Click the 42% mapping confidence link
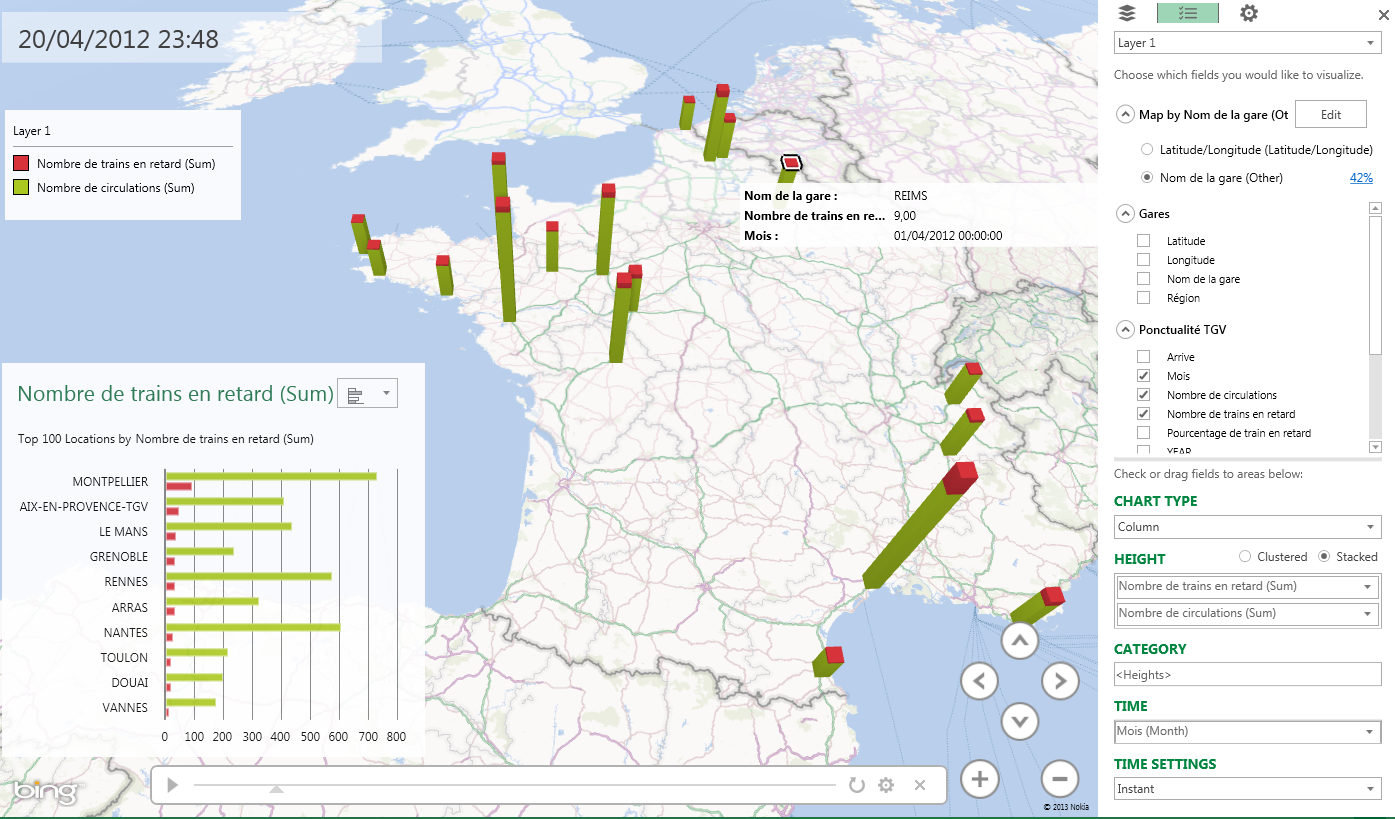 (1361, 177)
